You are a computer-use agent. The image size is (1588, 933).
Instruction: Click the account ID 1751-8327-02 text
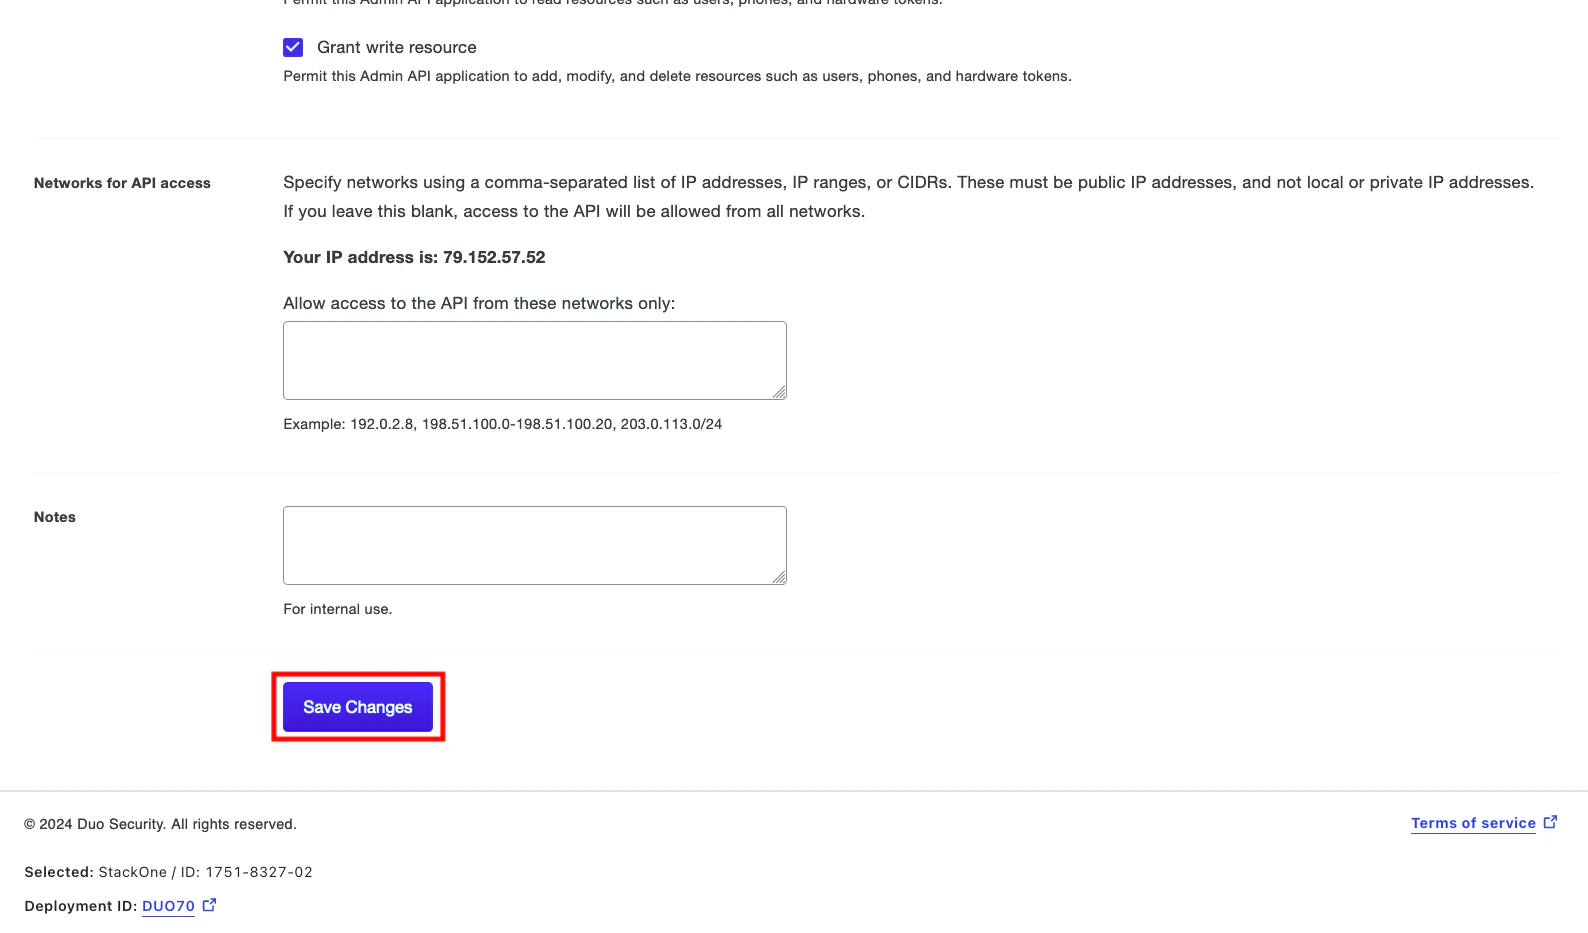click(259, 872)
